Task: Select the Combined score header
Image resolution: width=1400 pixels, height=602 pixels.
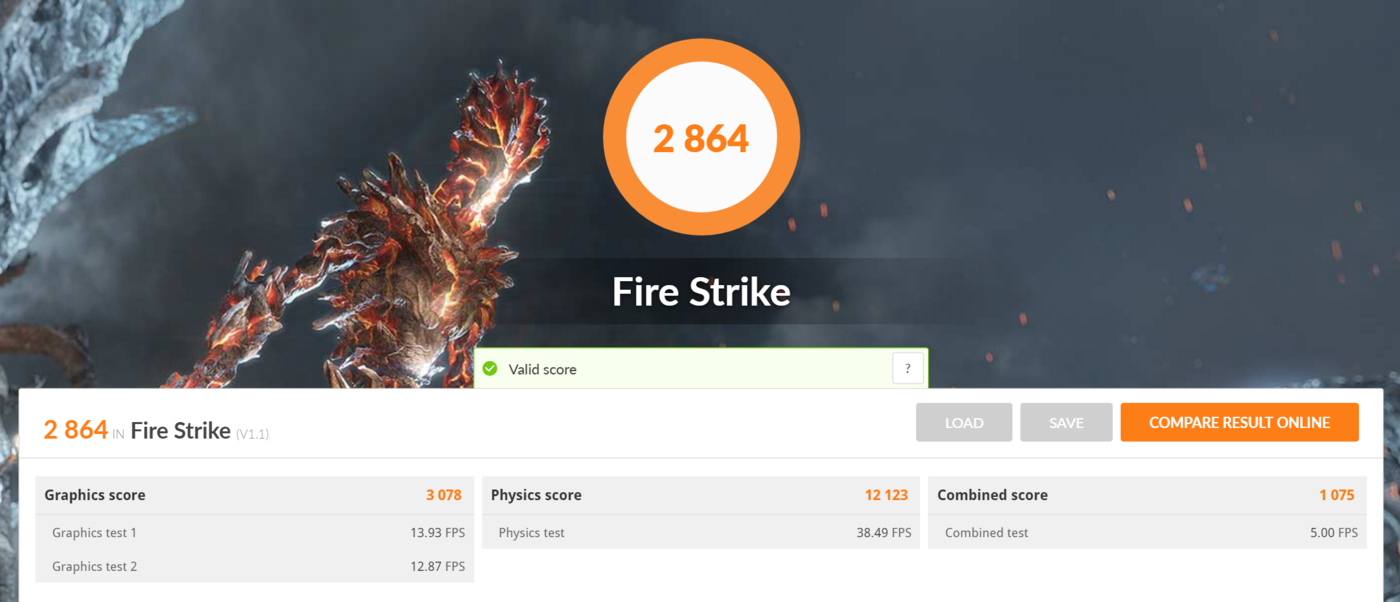Action: tap(992, 495)
